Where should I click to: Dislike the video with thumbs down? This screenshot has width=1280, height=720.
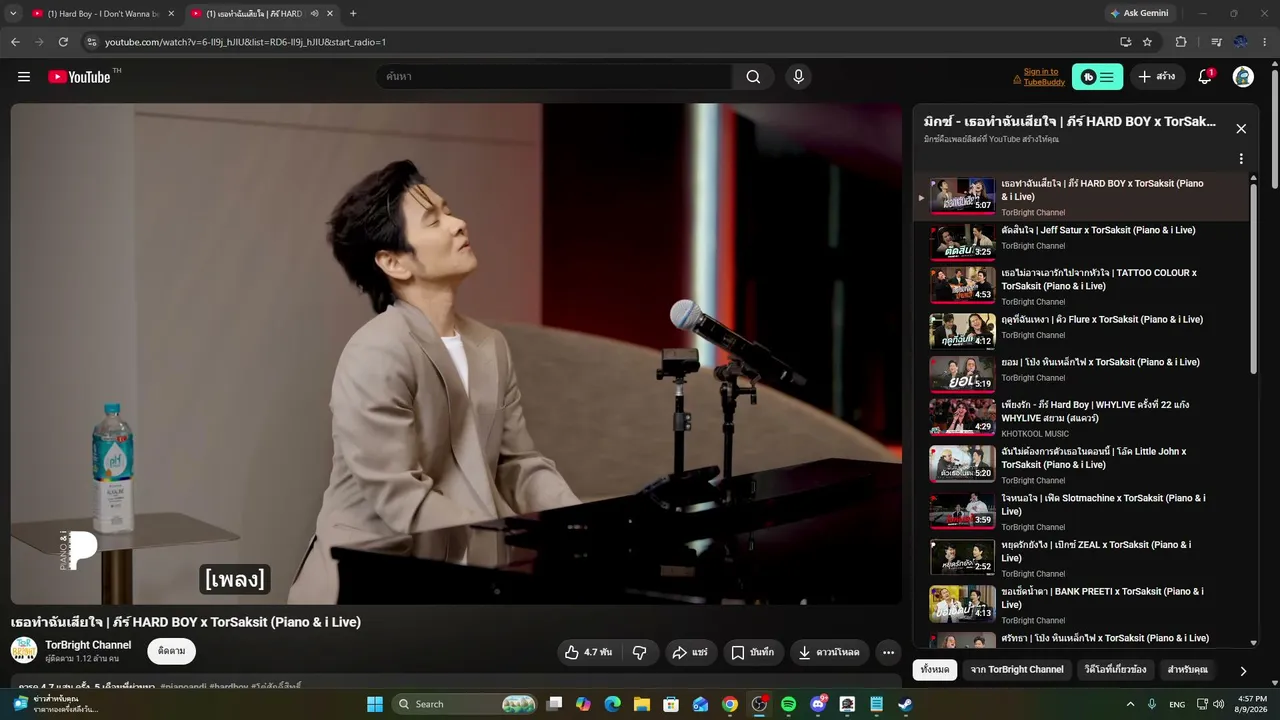[640, 652]
